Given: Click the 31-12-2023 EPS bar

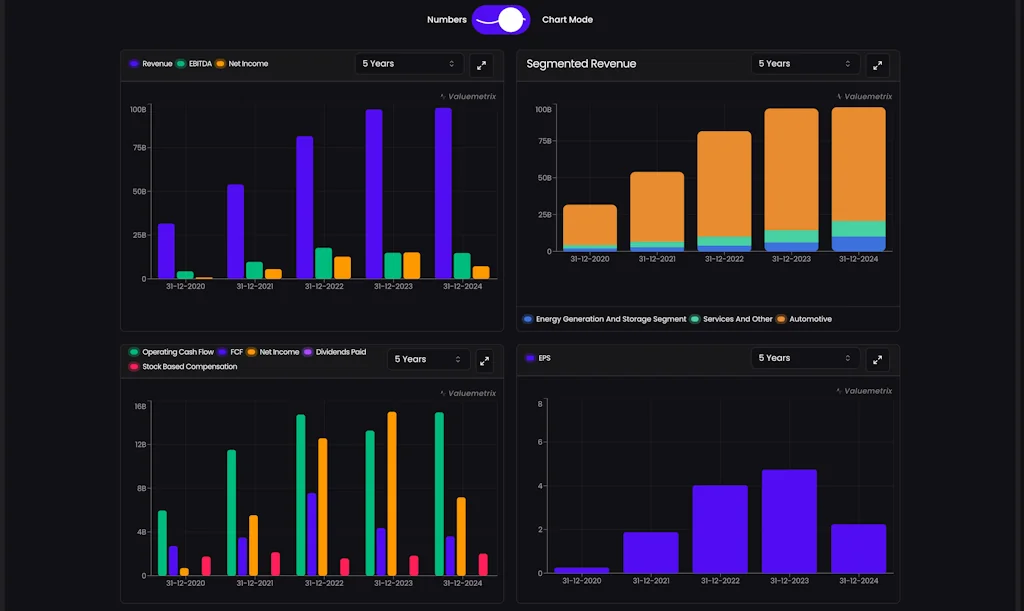Looking at the screenshot, I should [789, 520].
